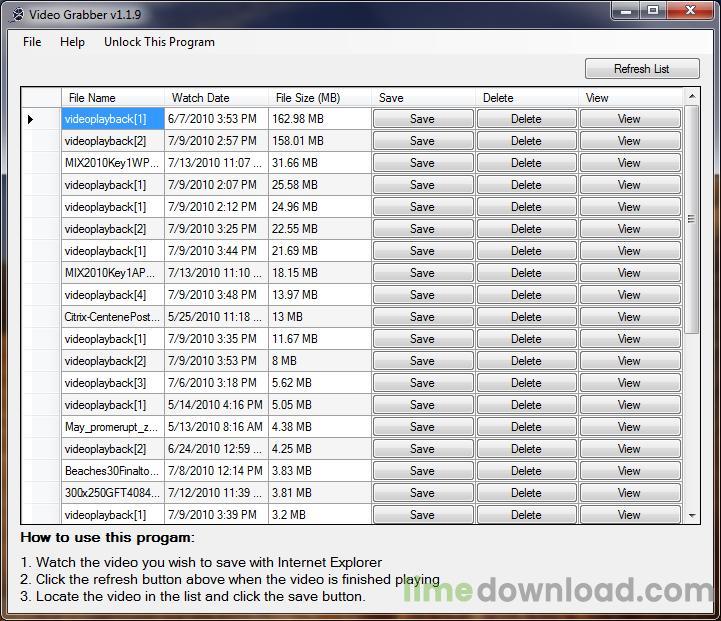View the Citrix-CentenePost video
Image resolution: width=721 pixels, height=621 pixels.
click(x=629, y=317)
